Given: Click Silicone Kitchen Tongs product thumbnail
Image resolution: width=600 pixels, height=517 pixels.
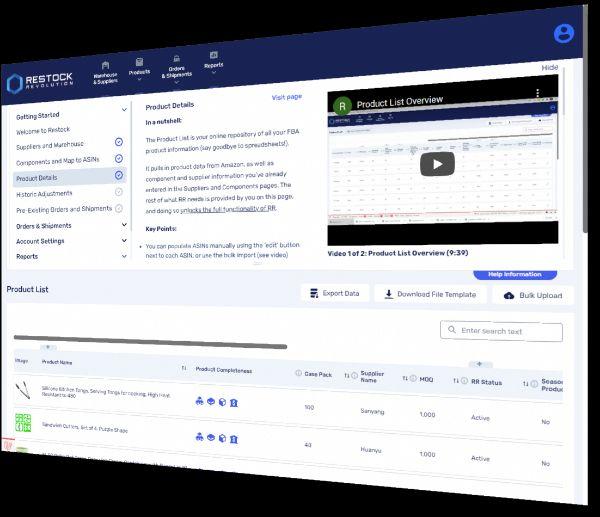Looking at the screenshot, I should tap(22, 390).
